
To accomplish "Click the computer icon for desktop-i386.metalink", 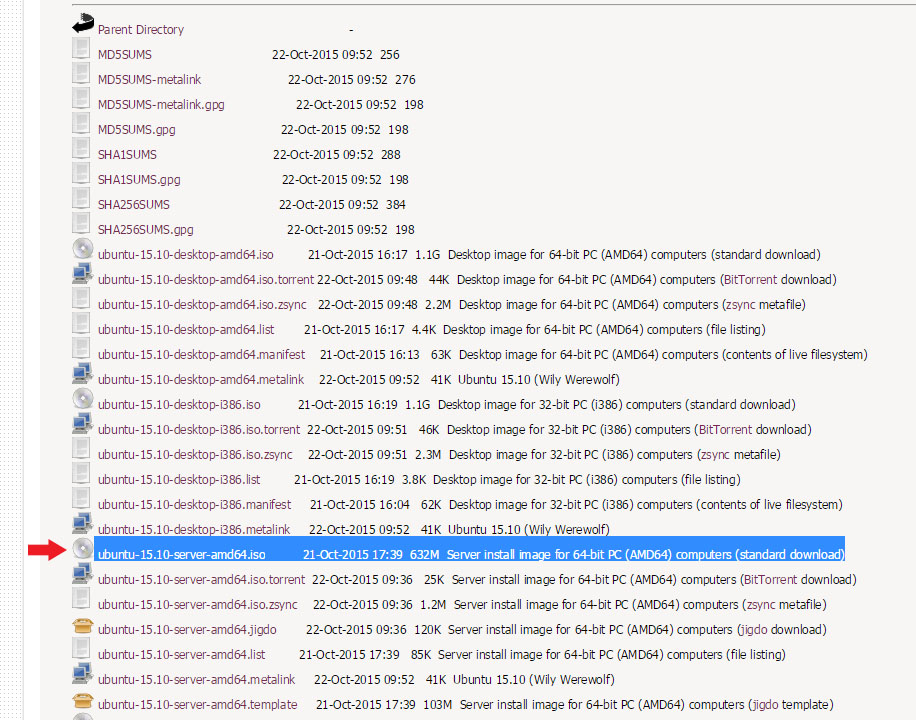I will click(83, 524).
